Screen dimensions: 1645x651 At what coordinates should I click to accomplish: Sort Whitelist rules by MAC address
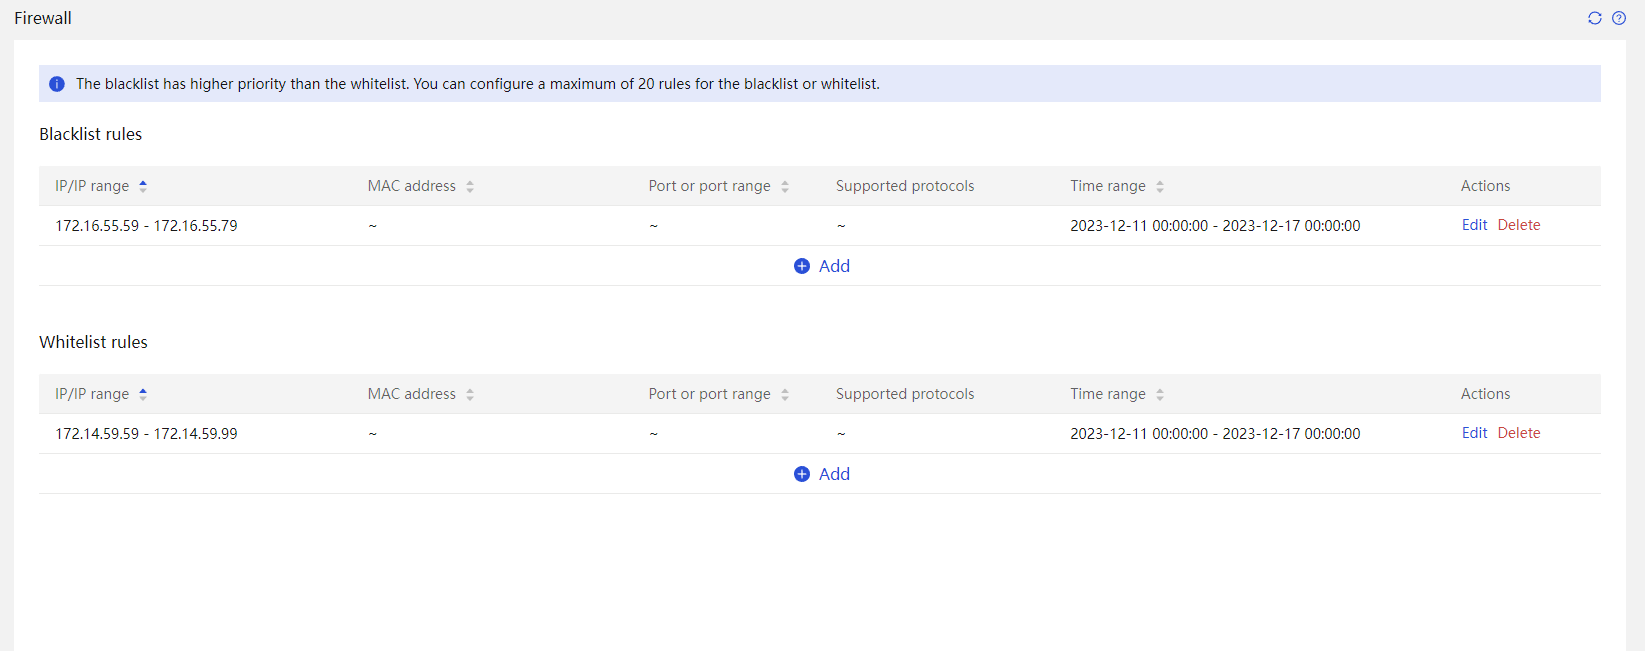pyautogui.click(x=470, y=394)
